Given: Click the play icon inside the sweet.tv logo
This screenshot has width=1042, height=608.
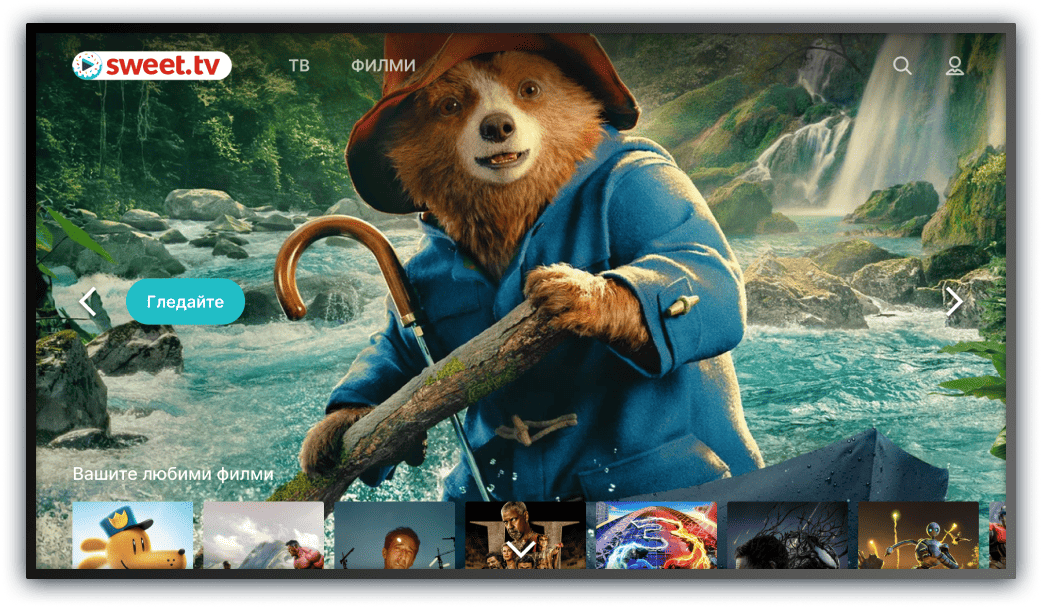Looking at the screenshot, I should (x=88, y=66).
